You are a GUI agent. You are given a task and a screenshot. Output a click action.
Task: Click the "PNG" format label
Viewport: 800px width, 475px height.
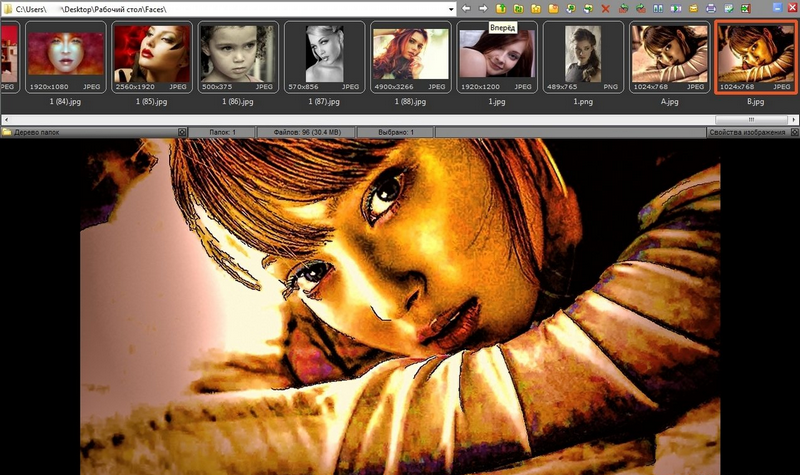(611, 87)
